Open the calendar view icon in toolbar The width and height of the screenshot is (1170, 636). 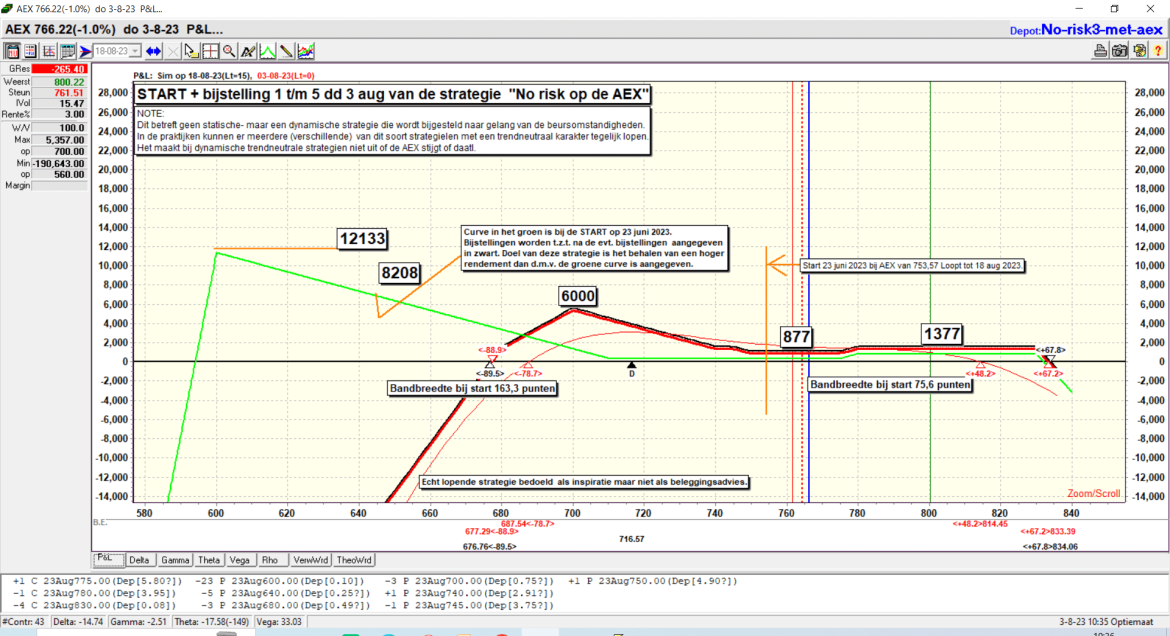[x=12, y=52]
